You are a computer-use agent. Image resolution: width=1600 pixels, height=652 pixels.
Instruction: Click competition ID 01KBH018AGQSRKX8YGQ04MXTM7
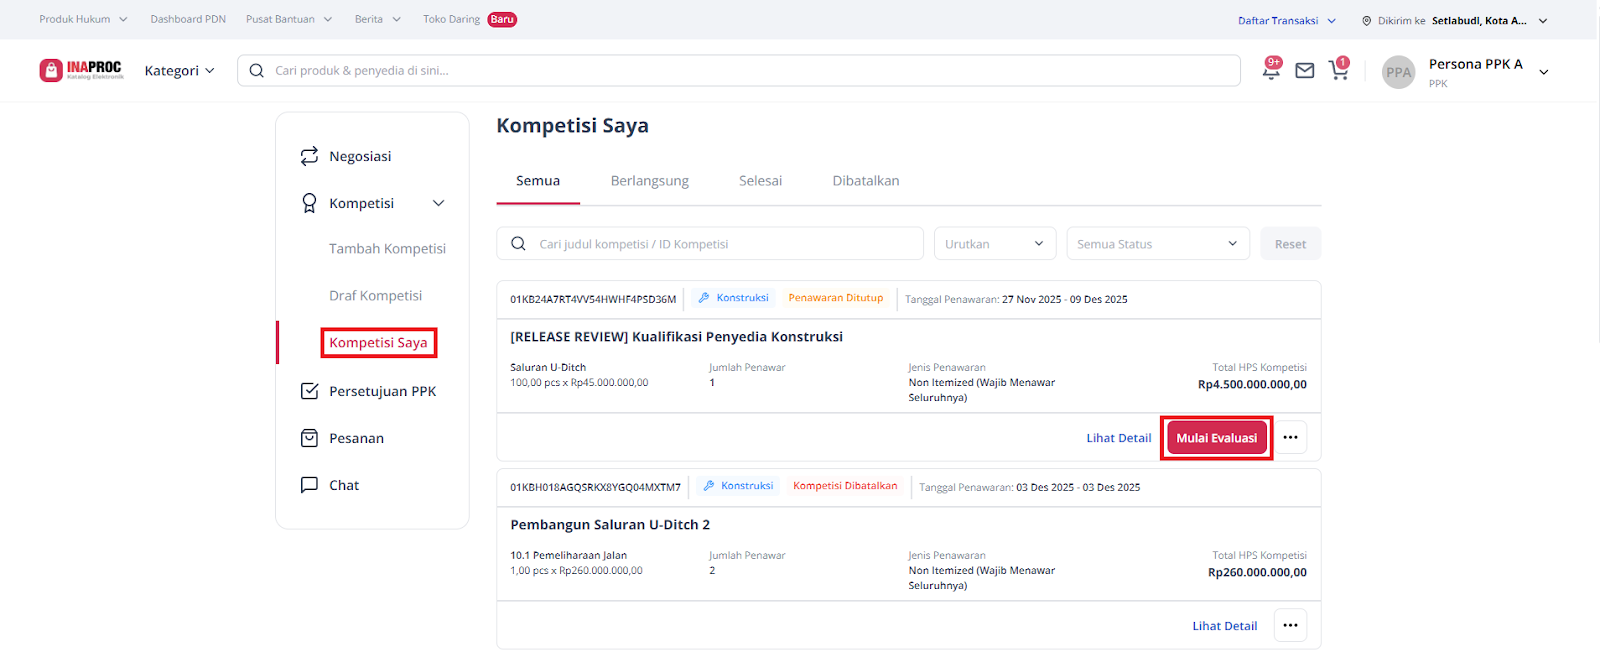pyautogui.click(x=595, y=487)
